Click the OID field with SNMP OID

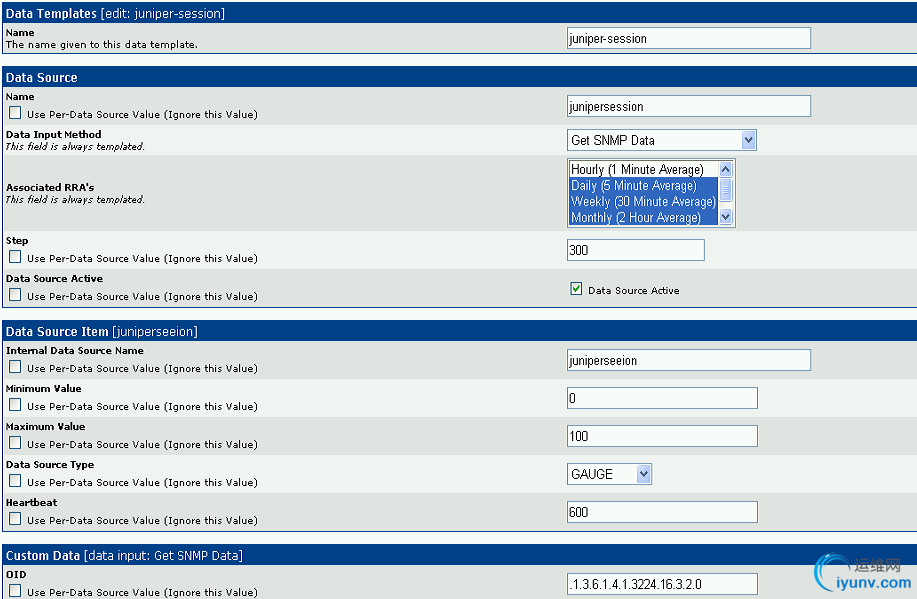tap(662, 584)
